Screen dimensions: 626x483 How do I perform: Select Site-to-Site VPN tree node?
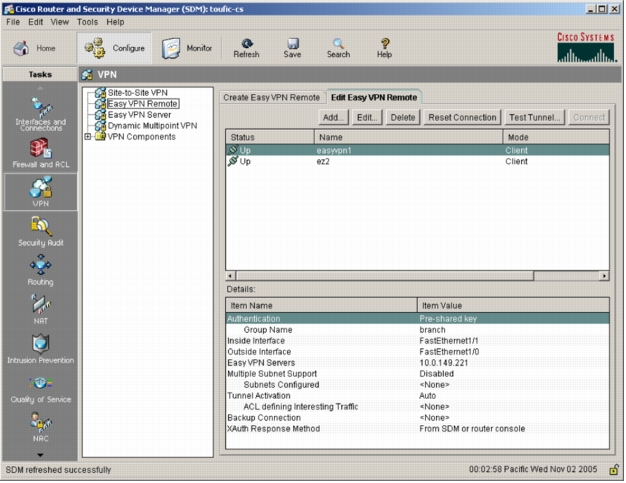pyautogui.click(x=137, y=93)
